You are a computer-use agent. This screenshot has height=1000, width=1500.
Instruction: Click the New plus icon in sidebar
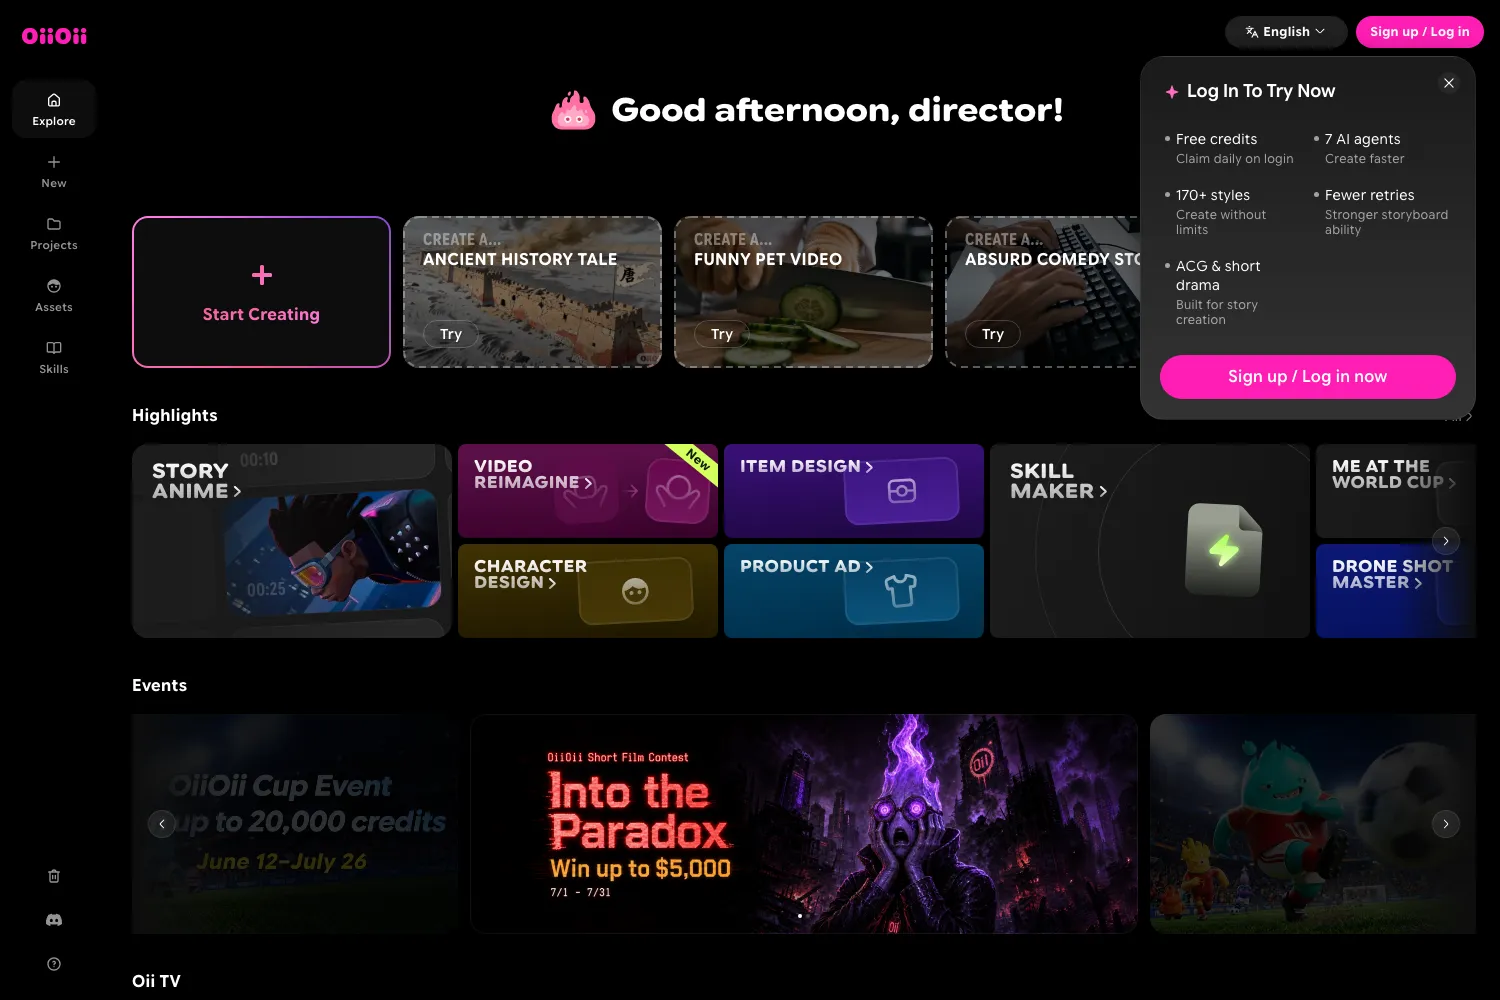(x=54, y=162)
